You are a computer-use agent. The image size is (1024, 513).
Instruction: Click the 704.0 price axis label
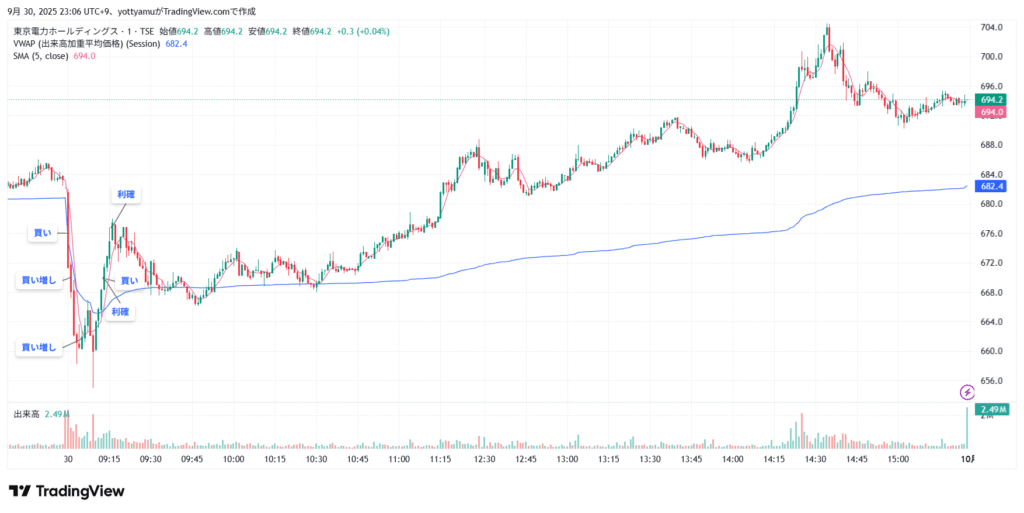(x=991, y=28)
